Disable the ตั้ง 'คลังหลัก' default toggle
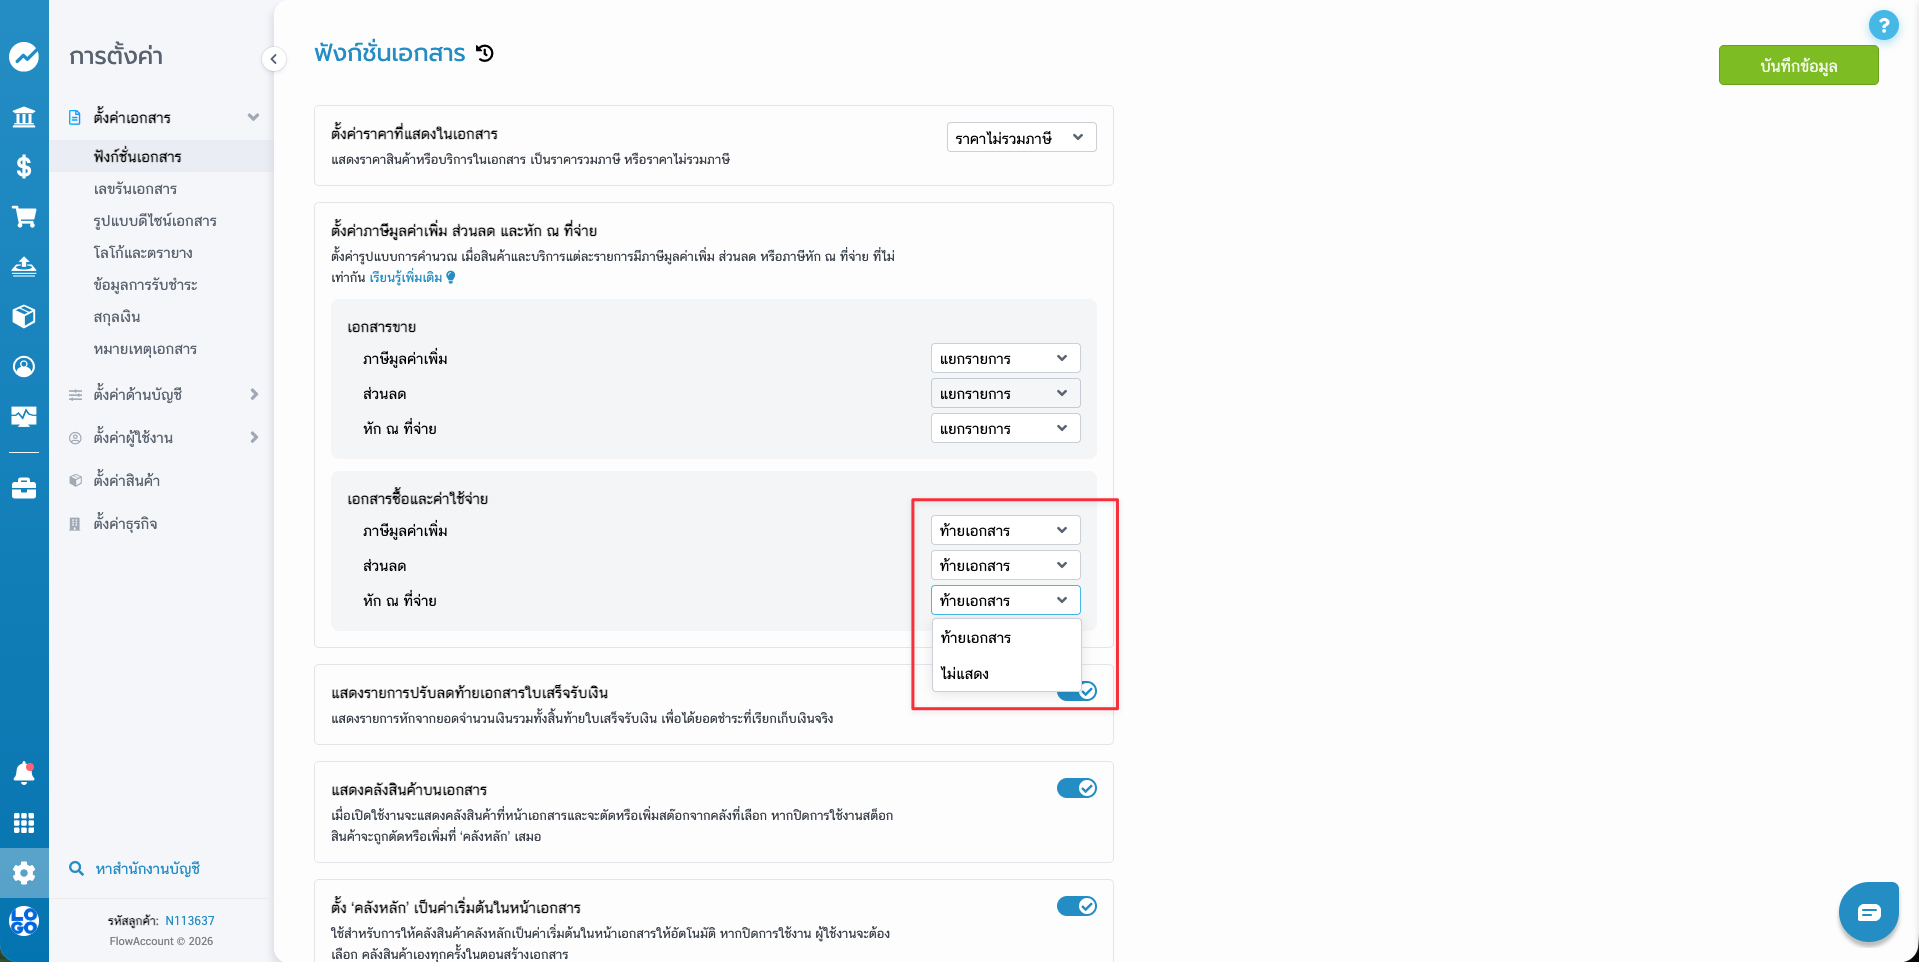 tap(1077, 906)
